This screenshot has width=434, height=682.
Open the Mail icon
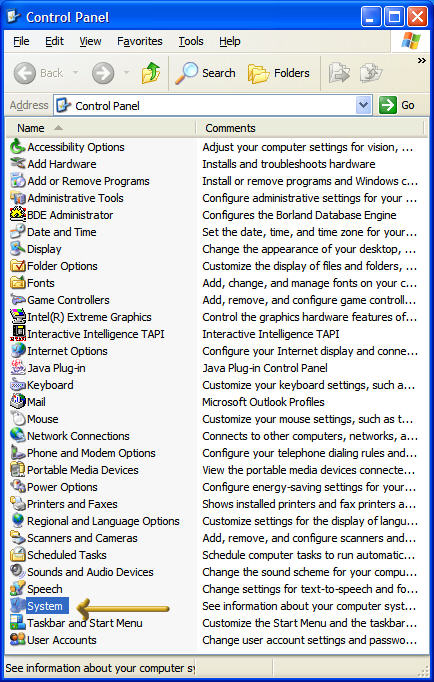[x=18, y=401]
